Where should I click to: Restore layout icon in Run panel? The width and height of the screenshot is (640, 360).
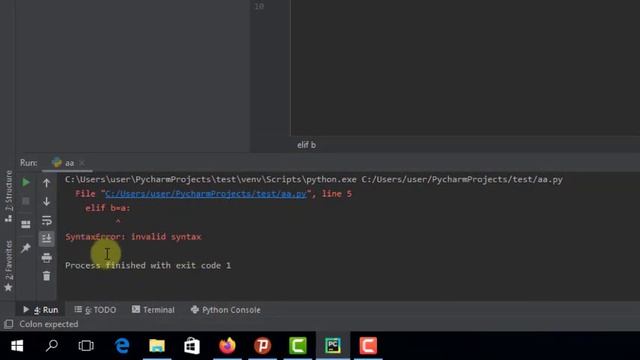tap(26, 224)
